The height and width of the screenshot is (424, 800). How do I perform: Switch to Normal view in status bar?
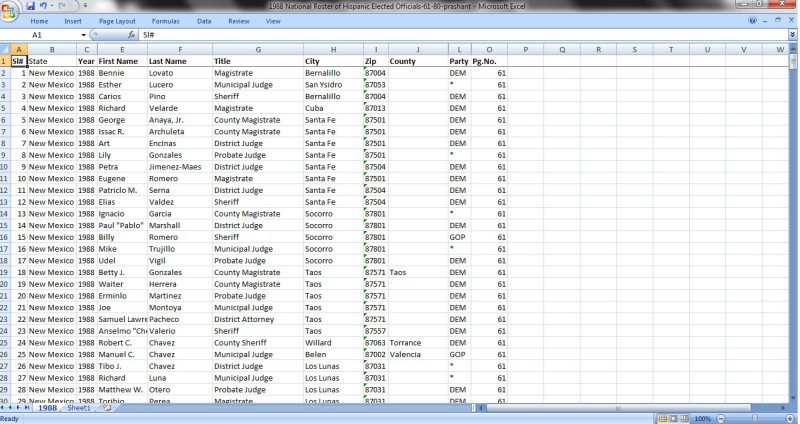(x=661, y=418)
